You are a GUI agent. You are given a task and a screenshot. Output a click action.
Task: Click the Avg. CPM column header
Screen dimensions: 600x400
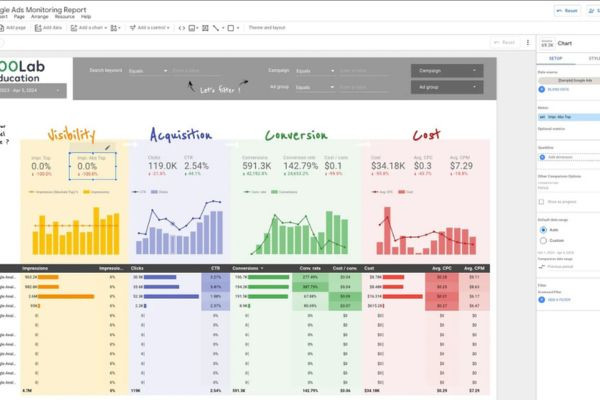point(474,268)
